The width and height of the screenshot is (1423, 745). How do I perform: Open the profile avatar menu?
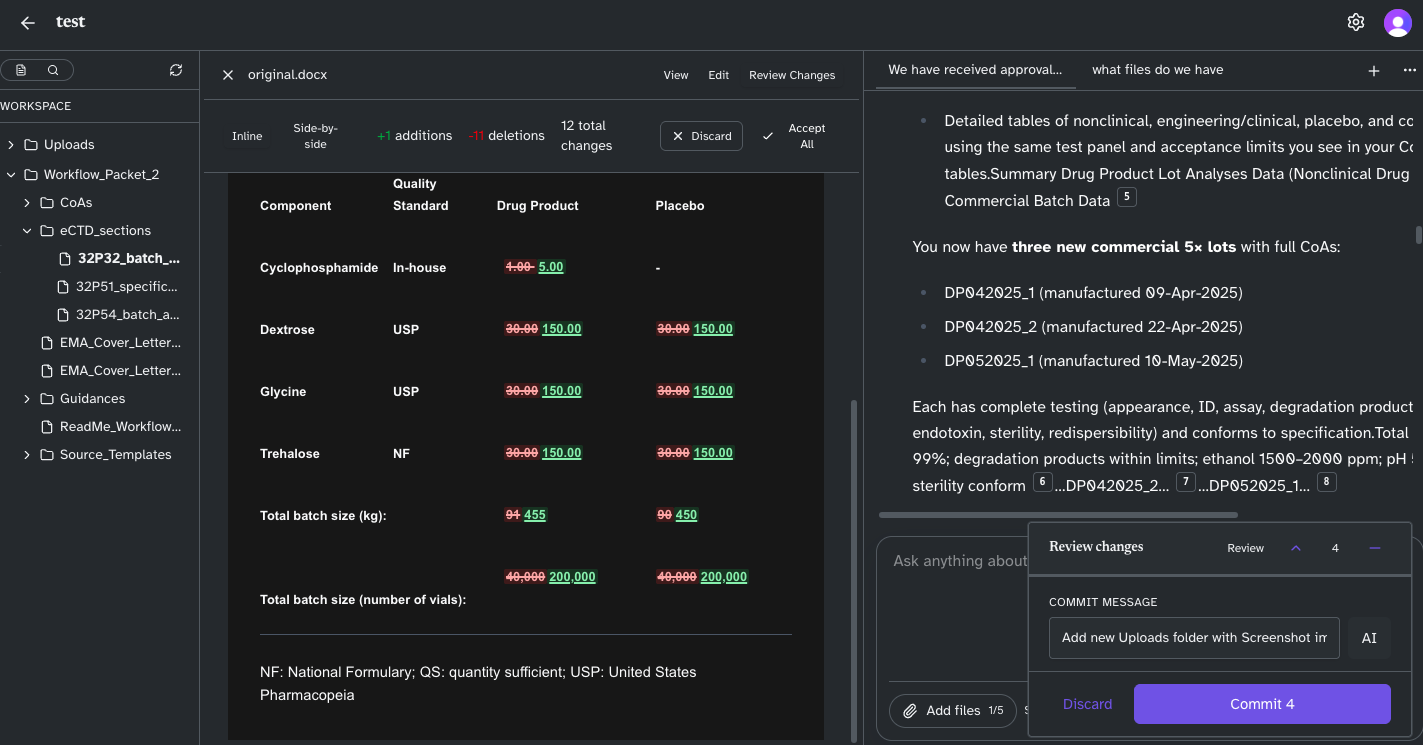[x=1397, y=21]
